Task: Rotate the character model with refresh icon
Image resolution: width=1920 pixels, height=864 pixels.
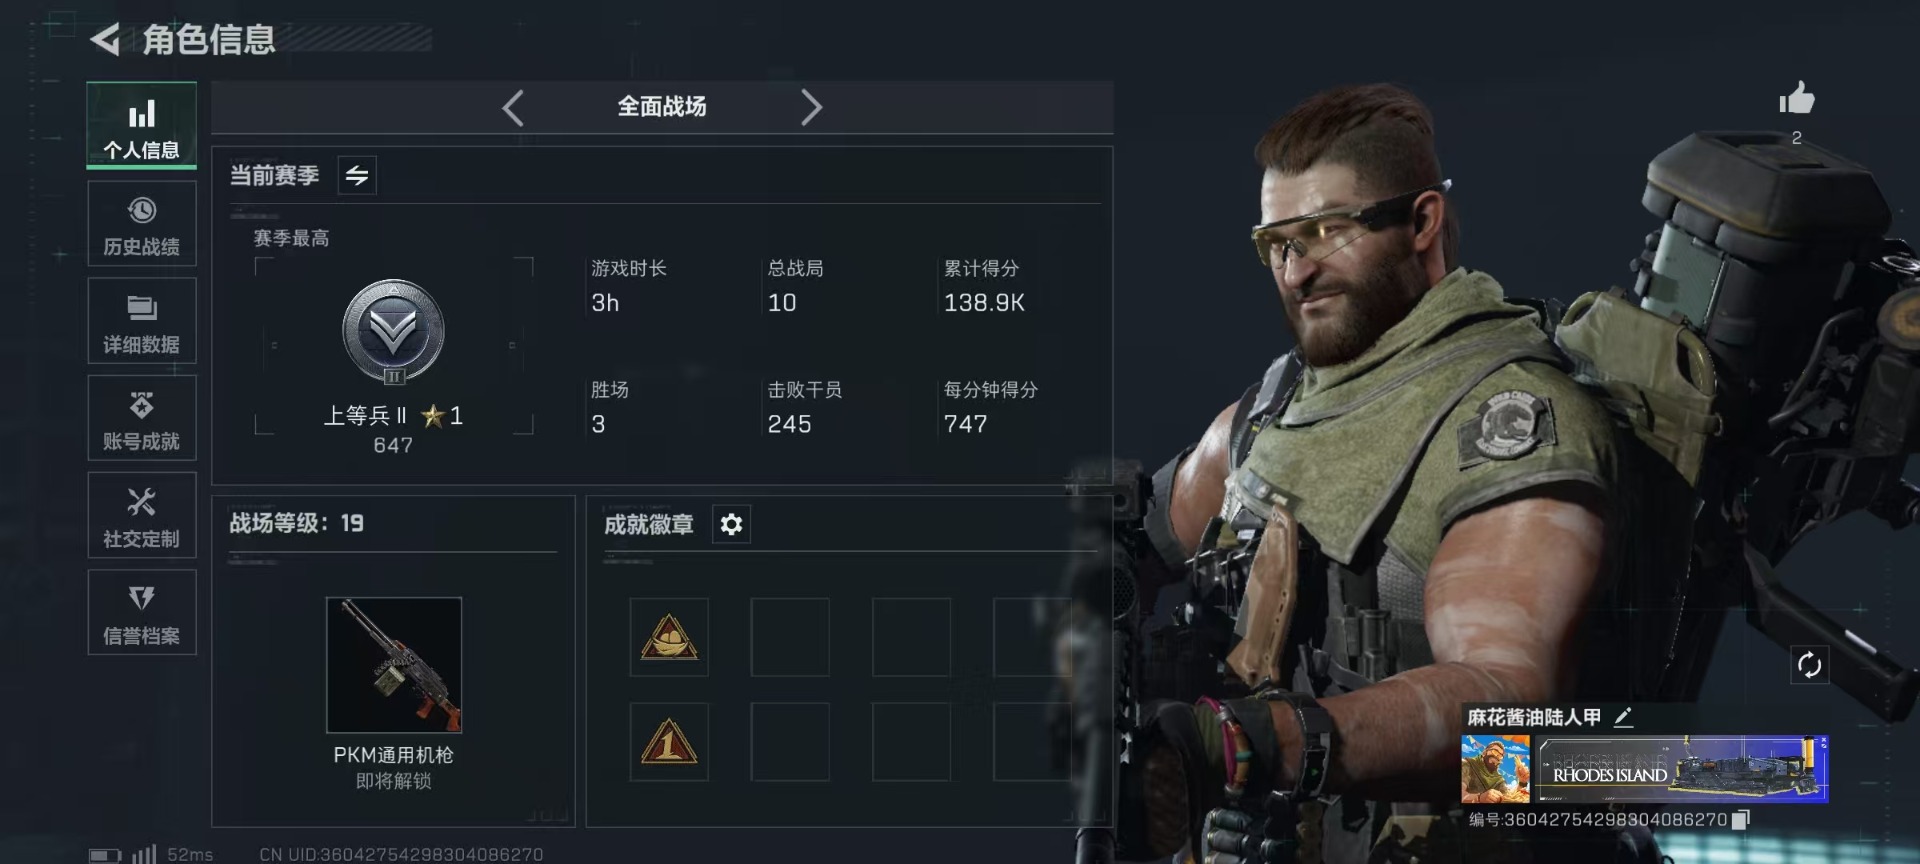Action: (x=1809, y=665)
